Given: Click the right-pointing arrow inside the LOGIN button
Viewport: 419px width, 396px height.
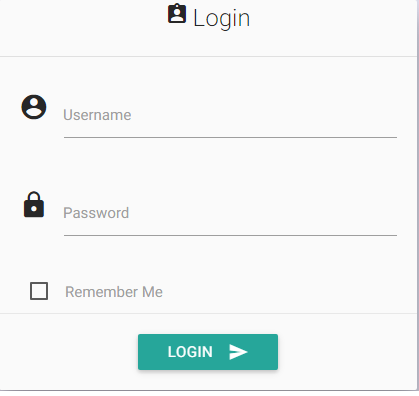Looking at the screenshot, I should click(x=238, y=352).
